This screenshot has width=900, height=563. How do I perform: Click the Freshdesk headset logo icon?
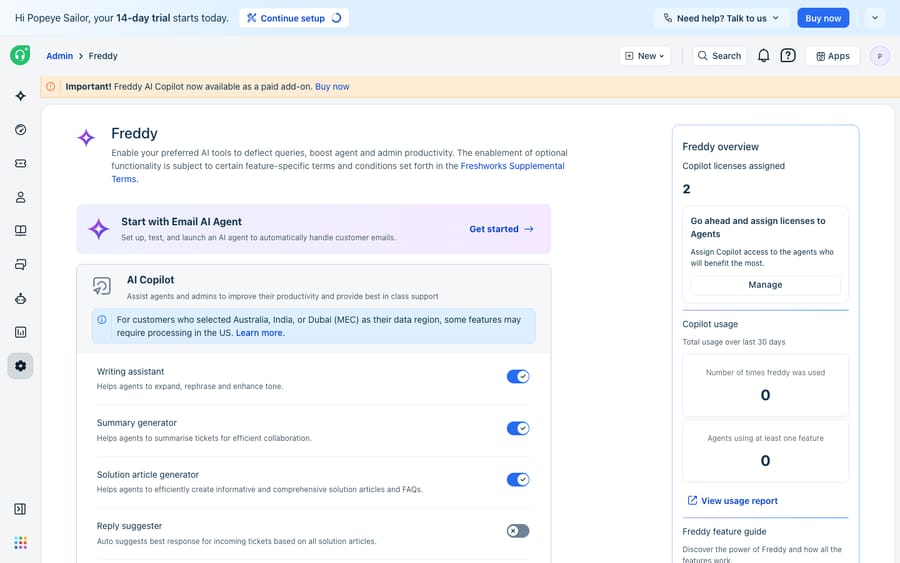pyautogui.click(x=20, y=55)
